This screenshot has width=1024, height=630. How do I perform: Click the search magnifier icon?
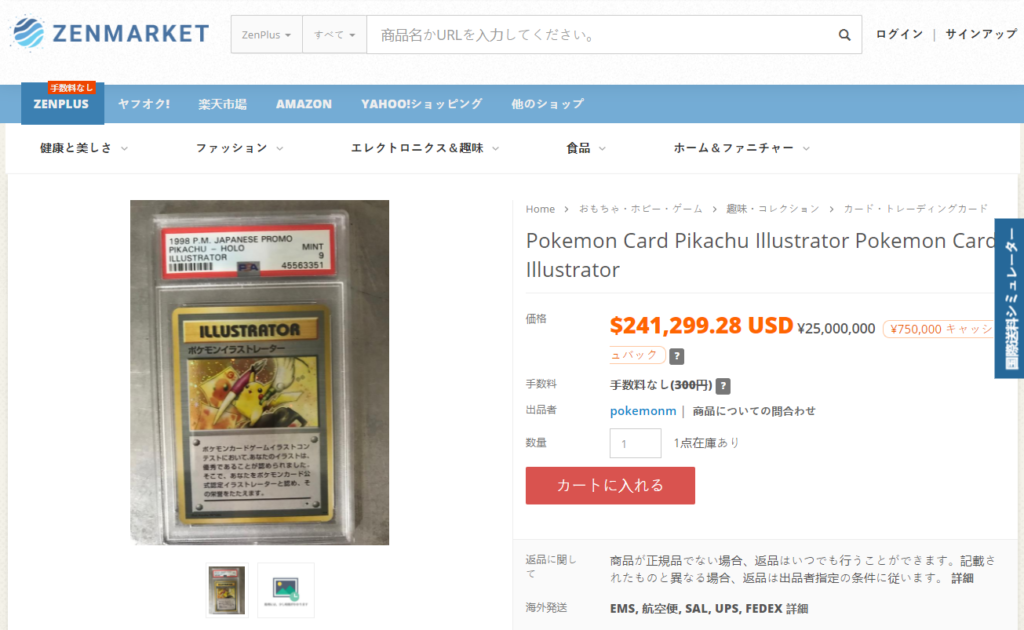click(844, 35)
